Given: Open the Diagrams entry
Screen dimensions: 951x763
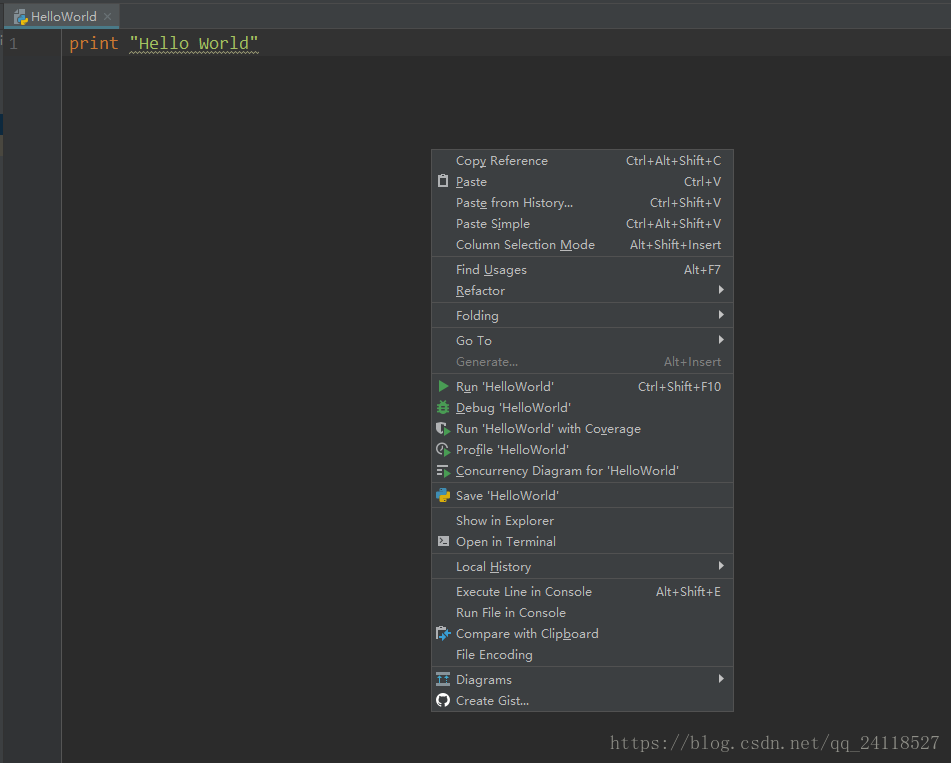Looking at the screenshot, I should 582,679.
